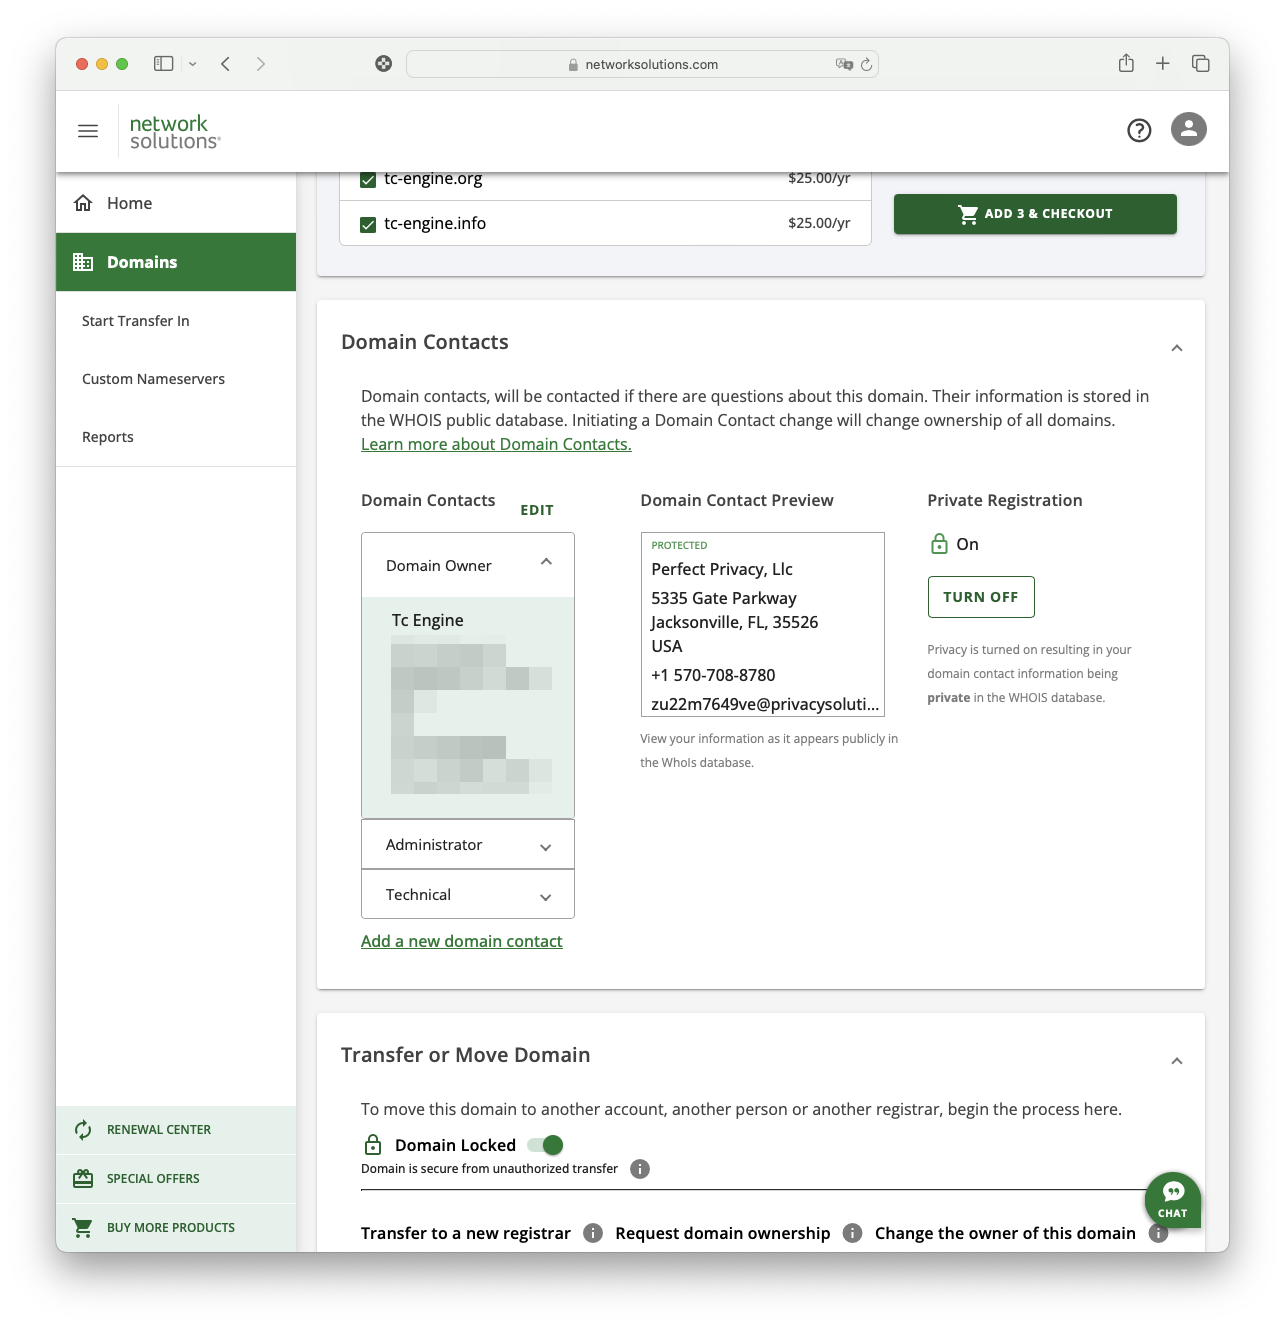Go back in Safari
This screenshot has width=1285, height=1326.
point(226,64)
